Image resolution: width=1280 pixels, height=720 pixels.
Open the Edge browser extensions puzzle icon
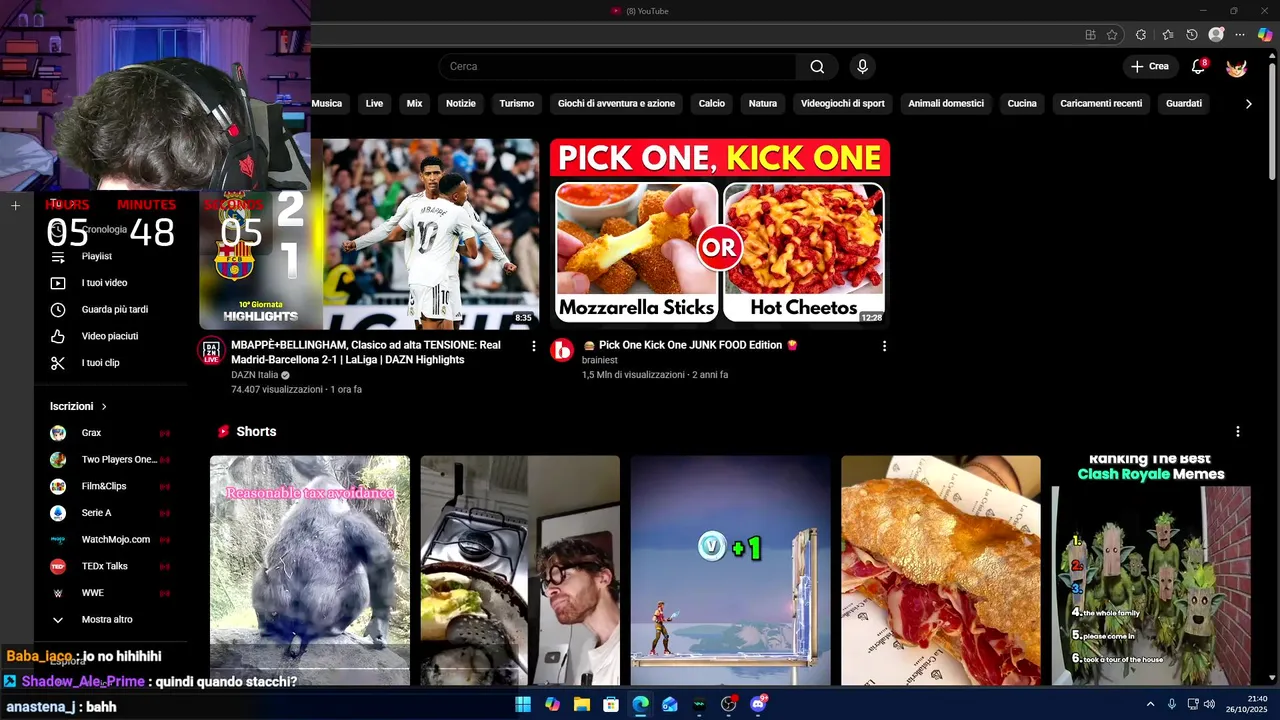pyautogui.click(x=1141, y=35)
